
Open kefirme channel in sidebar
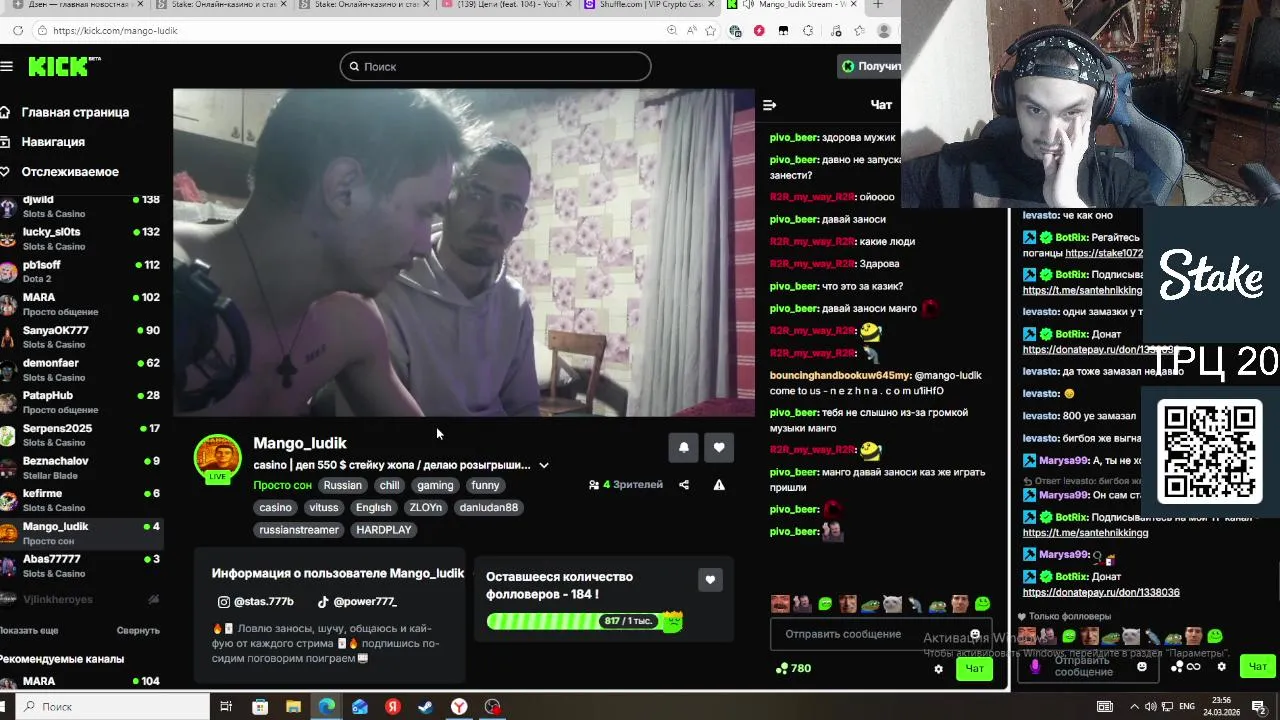80,500
